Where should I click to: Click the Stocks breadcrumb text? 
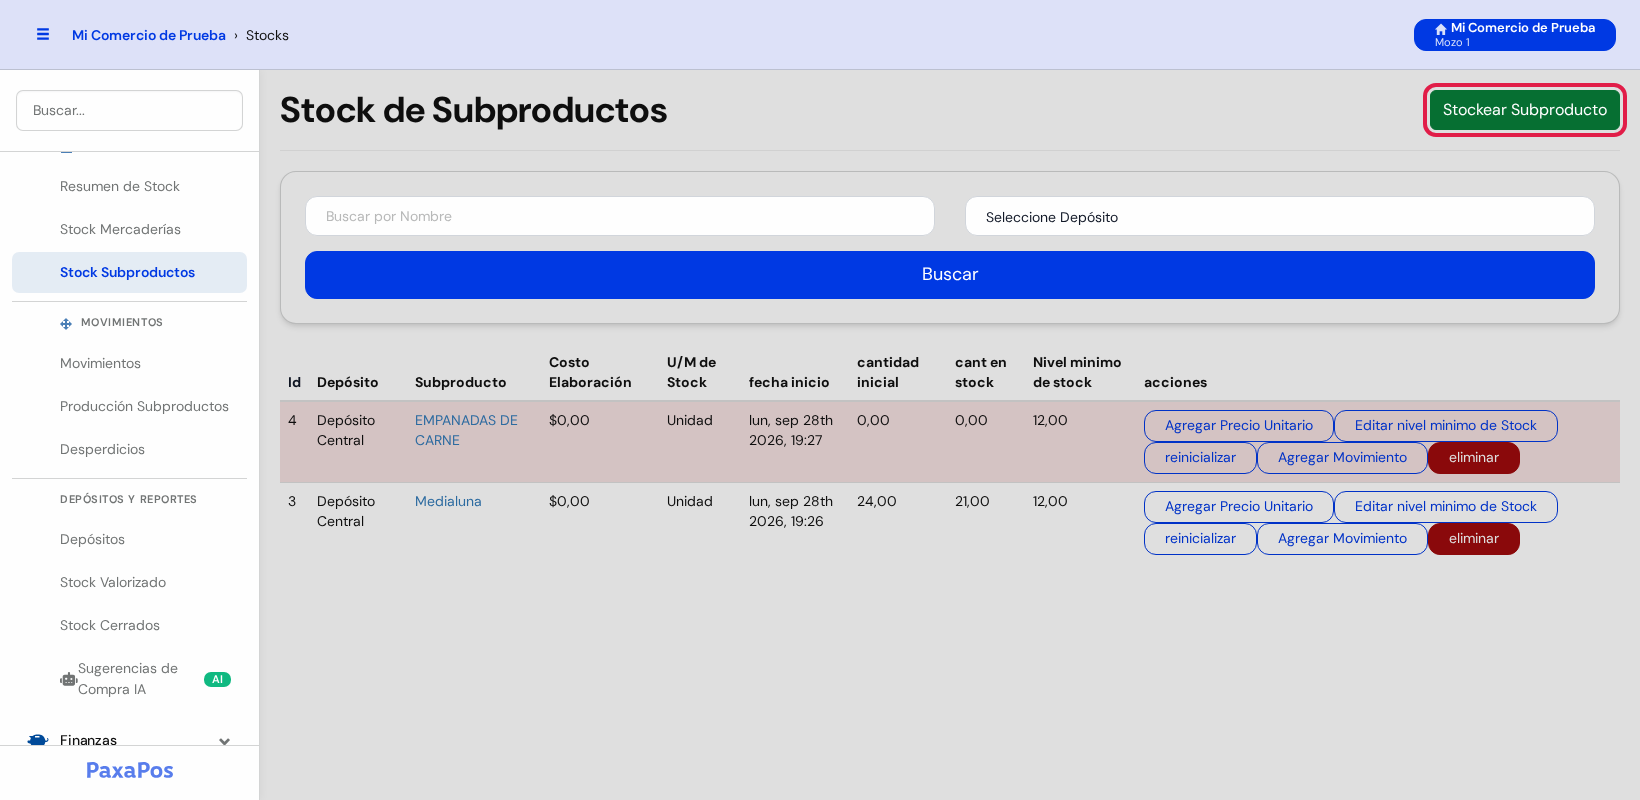(x=267, y=35)
